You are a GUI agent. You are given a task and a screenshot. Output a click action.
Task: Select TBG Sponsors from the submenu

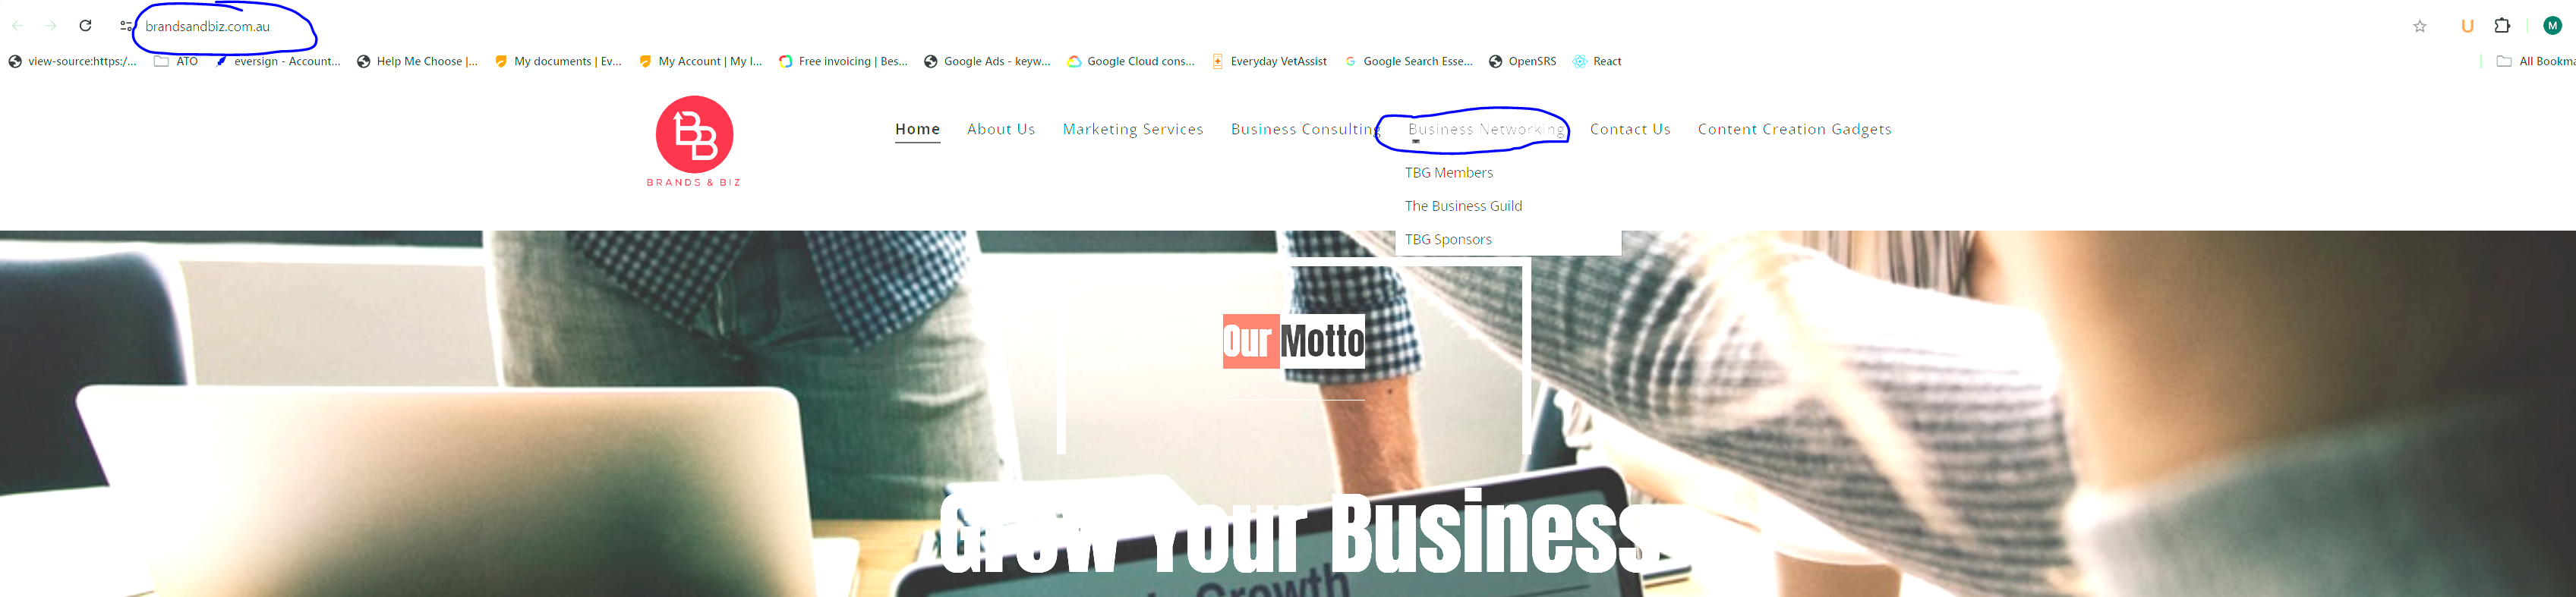(x=1448, y=239)
